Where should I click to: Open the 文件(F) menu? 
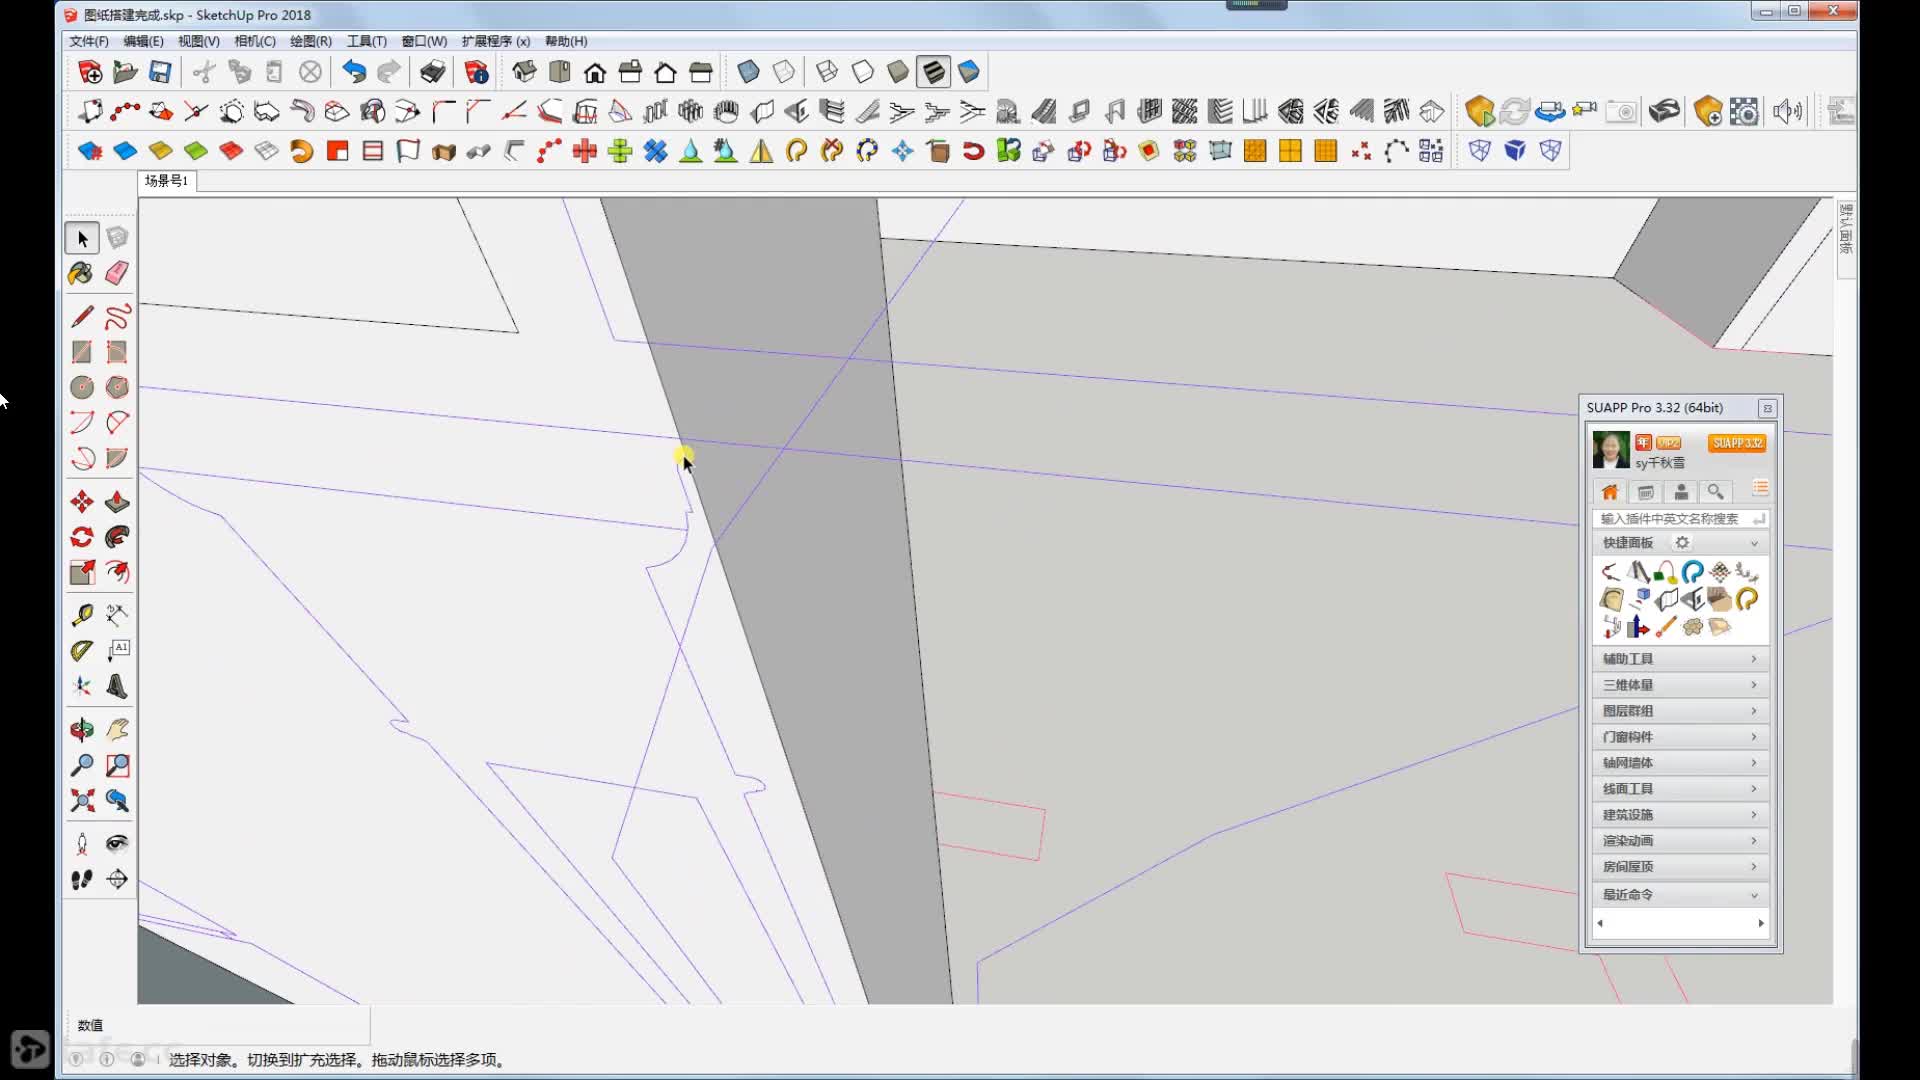[88, 41]
